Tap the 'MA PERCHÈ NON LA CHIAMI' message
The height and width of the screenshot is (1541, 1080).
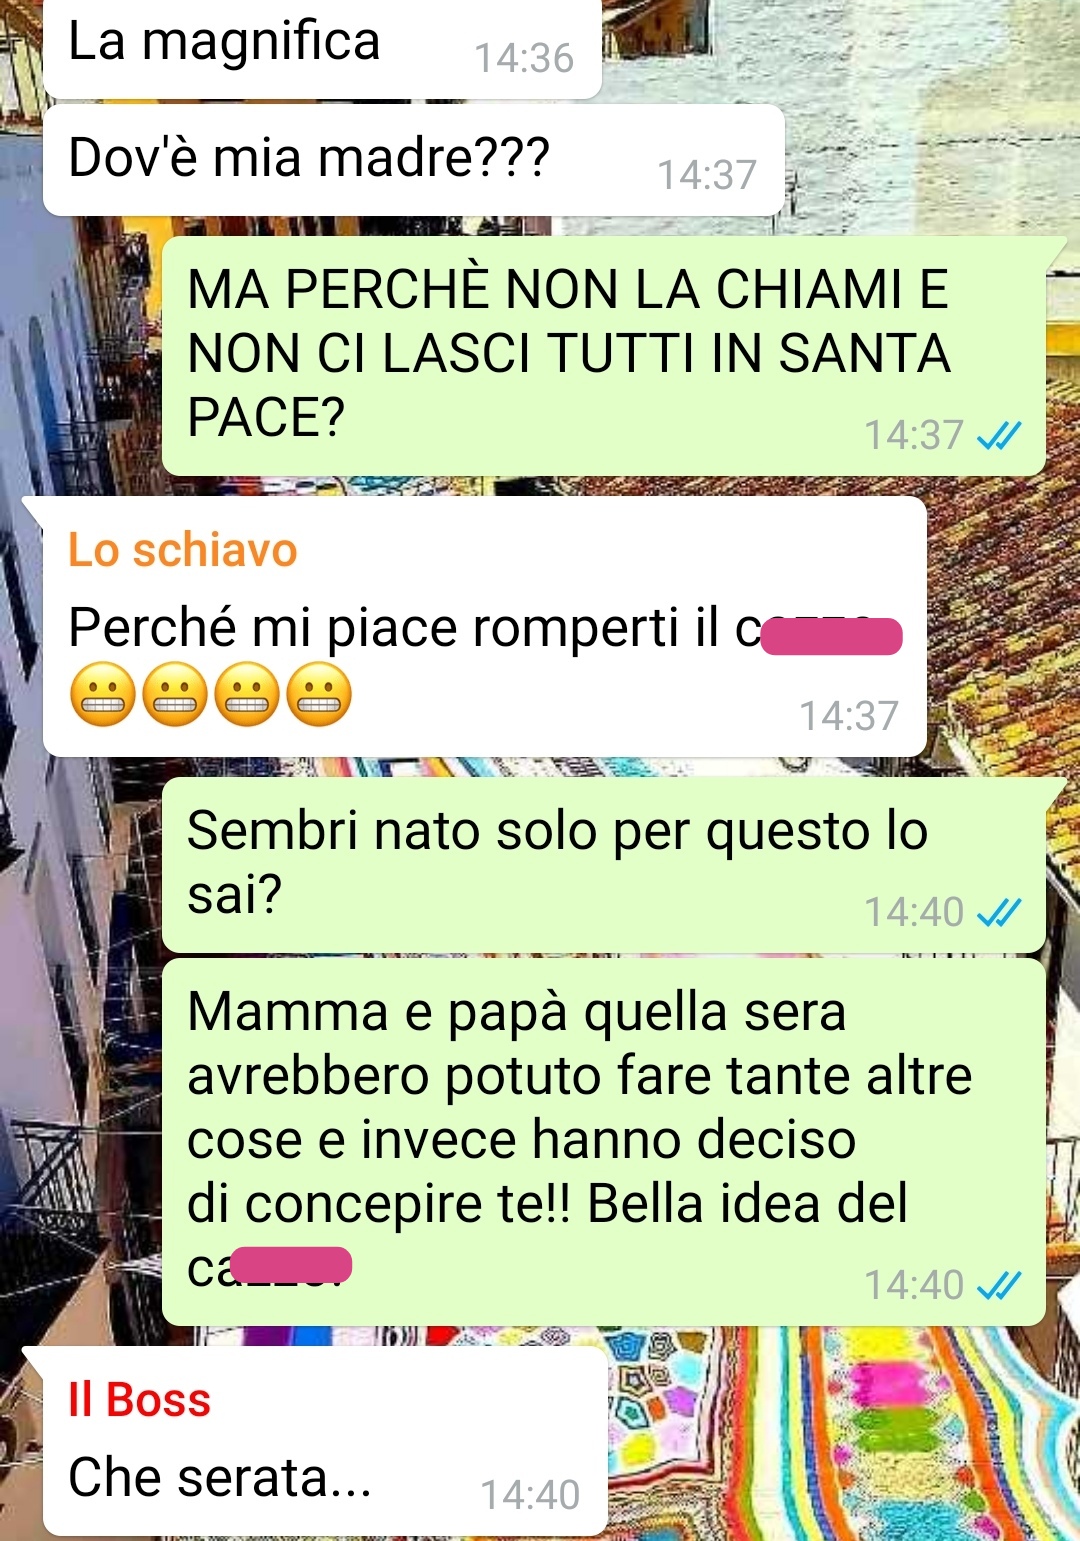point(604,356)
